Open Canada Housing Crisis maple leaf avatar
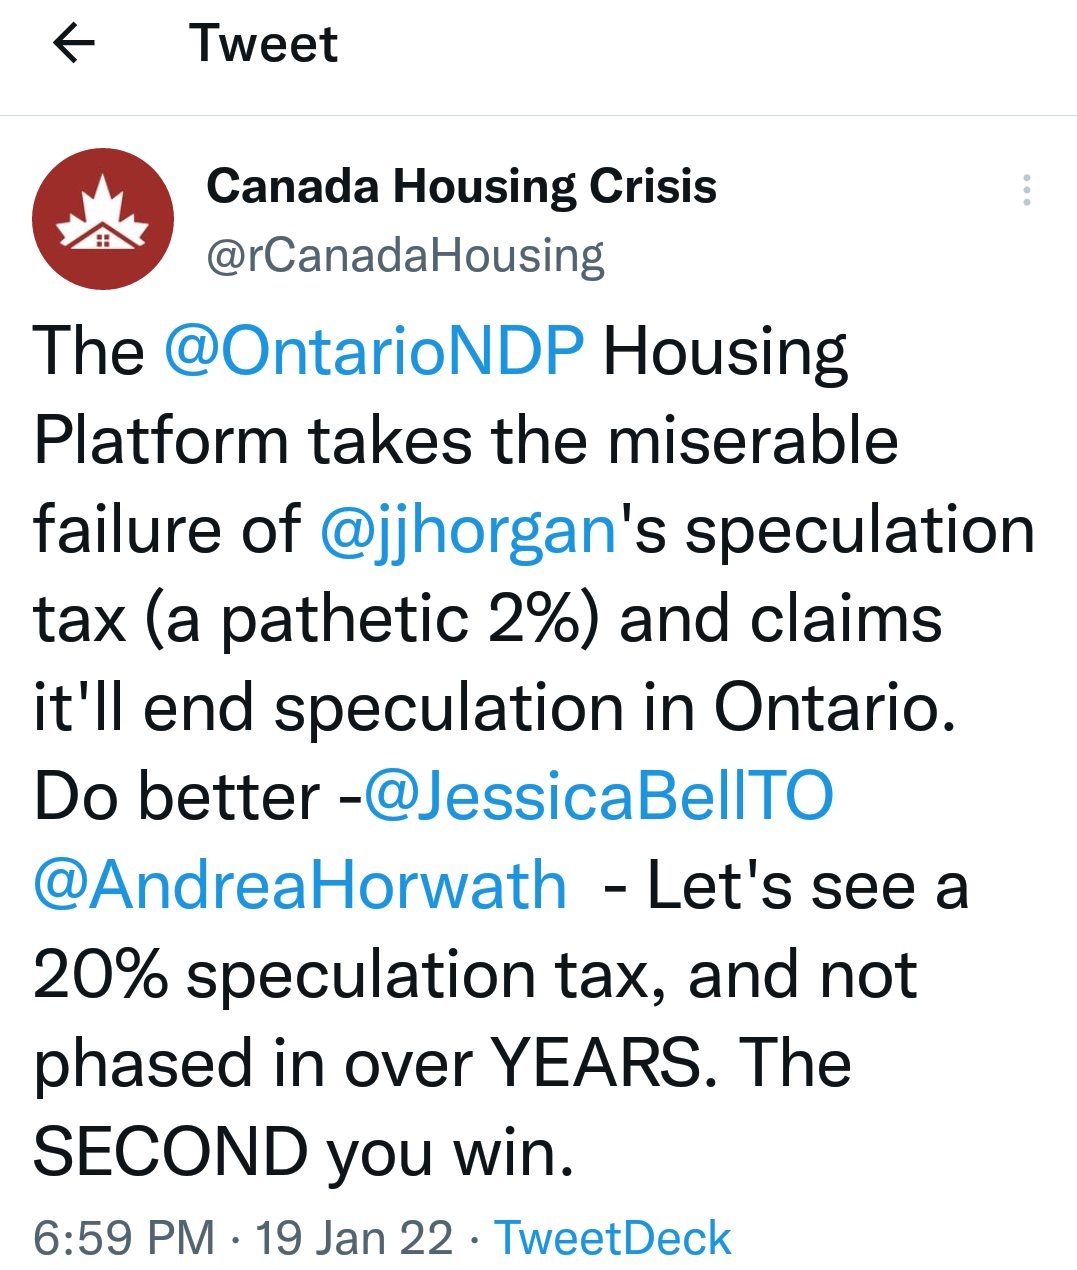Screen dimensions: 1077x1270 [103, 219]
